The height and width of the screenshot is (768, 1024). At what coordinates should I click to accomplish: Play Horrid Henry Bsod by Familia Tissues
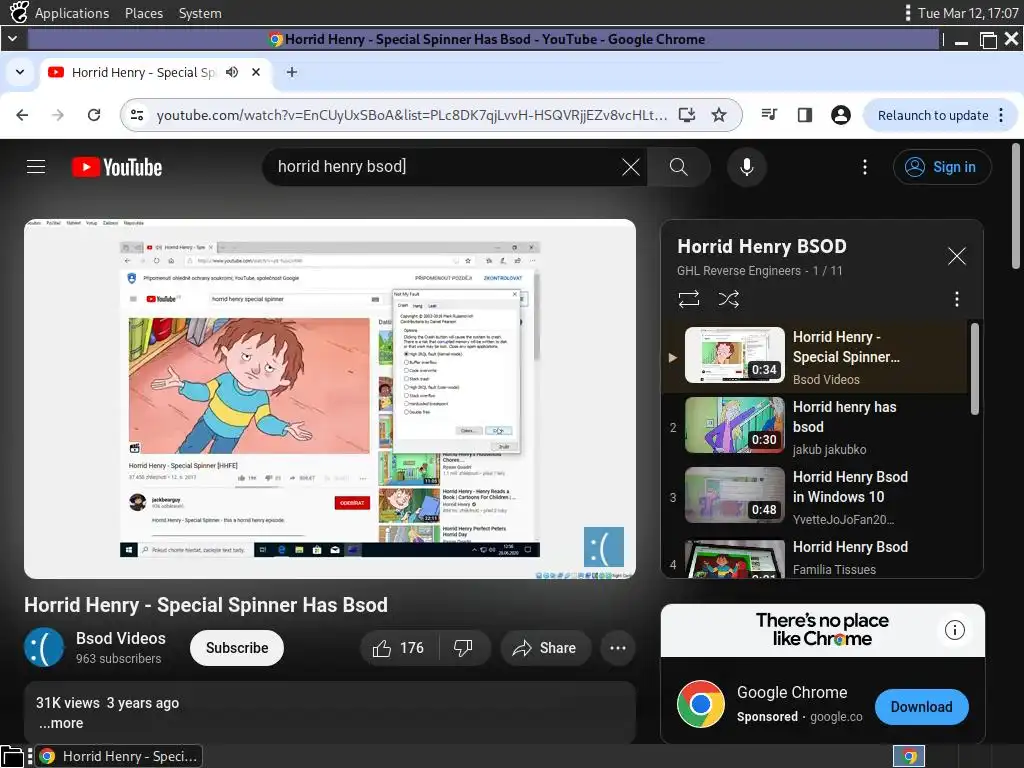(x=814, y=557)
